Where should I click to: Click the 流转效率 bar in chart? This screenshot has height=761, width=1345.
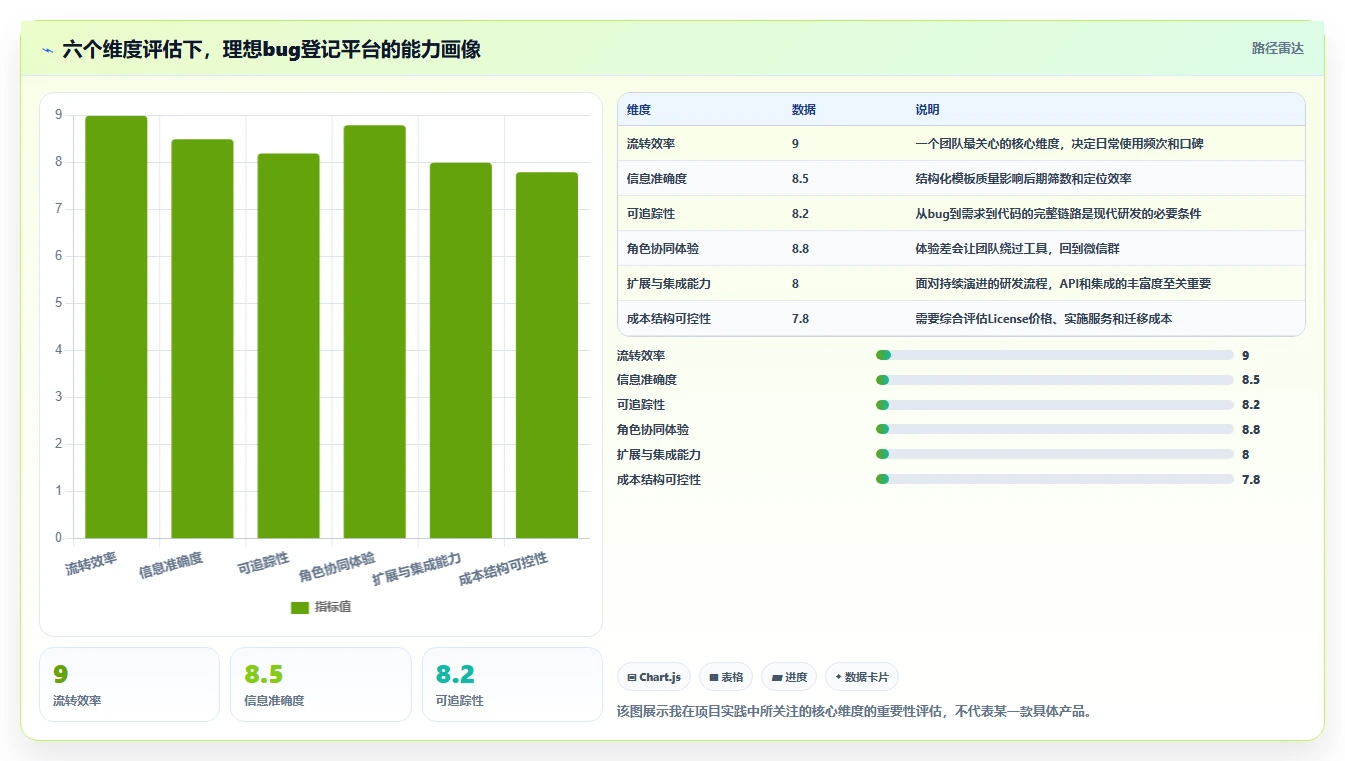pos(116,327)
